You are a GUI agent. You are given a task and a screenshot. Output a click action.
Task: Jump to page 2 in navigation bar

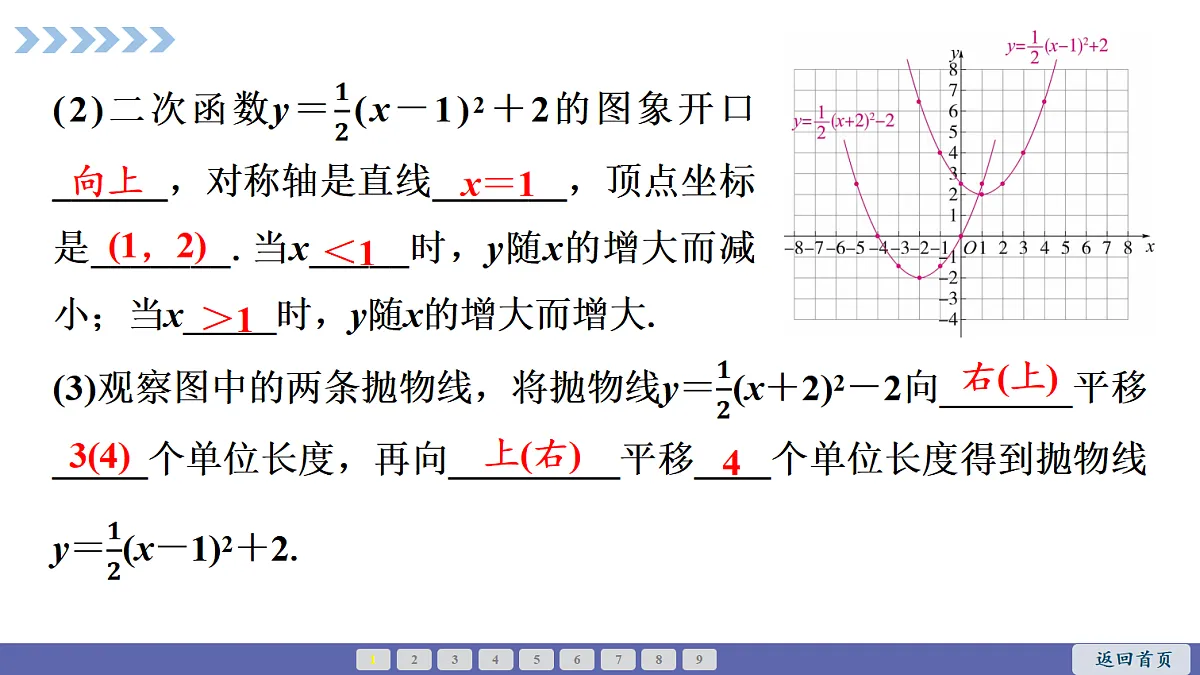(x=414, y=660)
